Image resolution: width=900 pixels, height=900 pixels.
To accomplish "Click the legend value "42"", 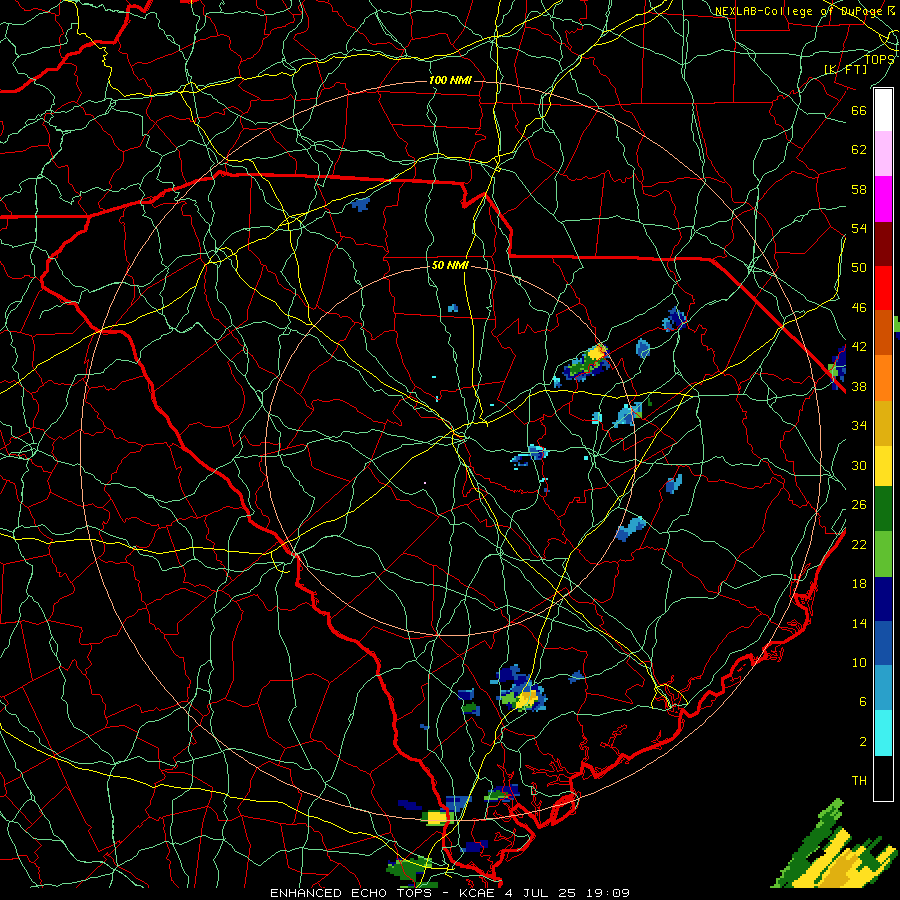I will coord(859,347).
